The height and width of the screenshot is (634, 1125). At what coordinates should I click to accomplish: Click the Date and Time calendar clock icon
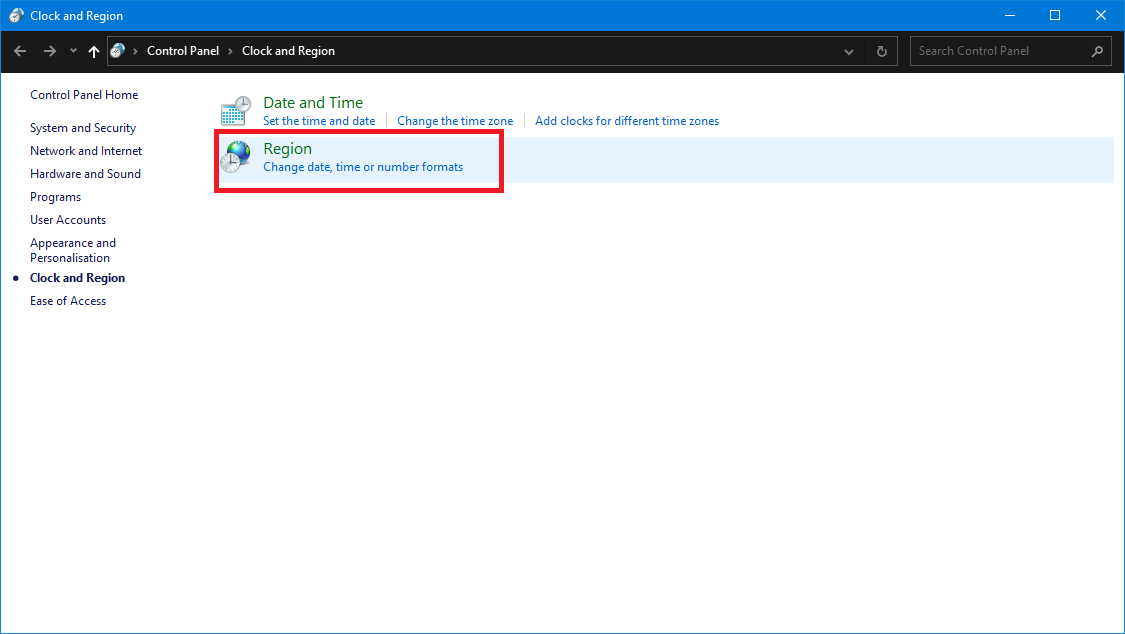(236, 111)
